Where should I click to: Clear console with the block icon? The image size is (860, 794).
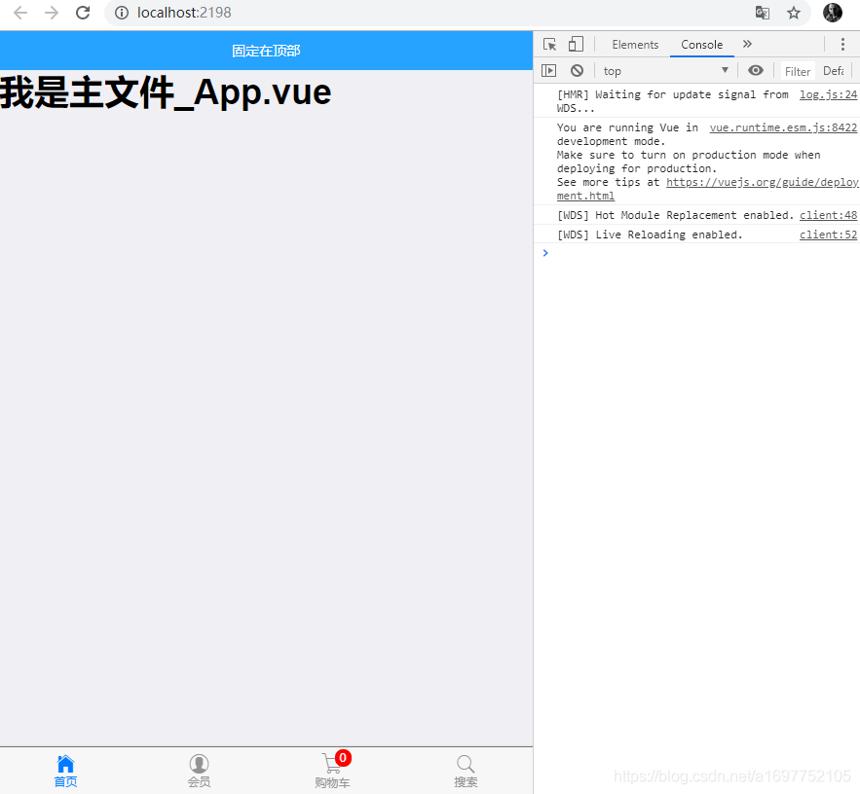click(576, 71)
